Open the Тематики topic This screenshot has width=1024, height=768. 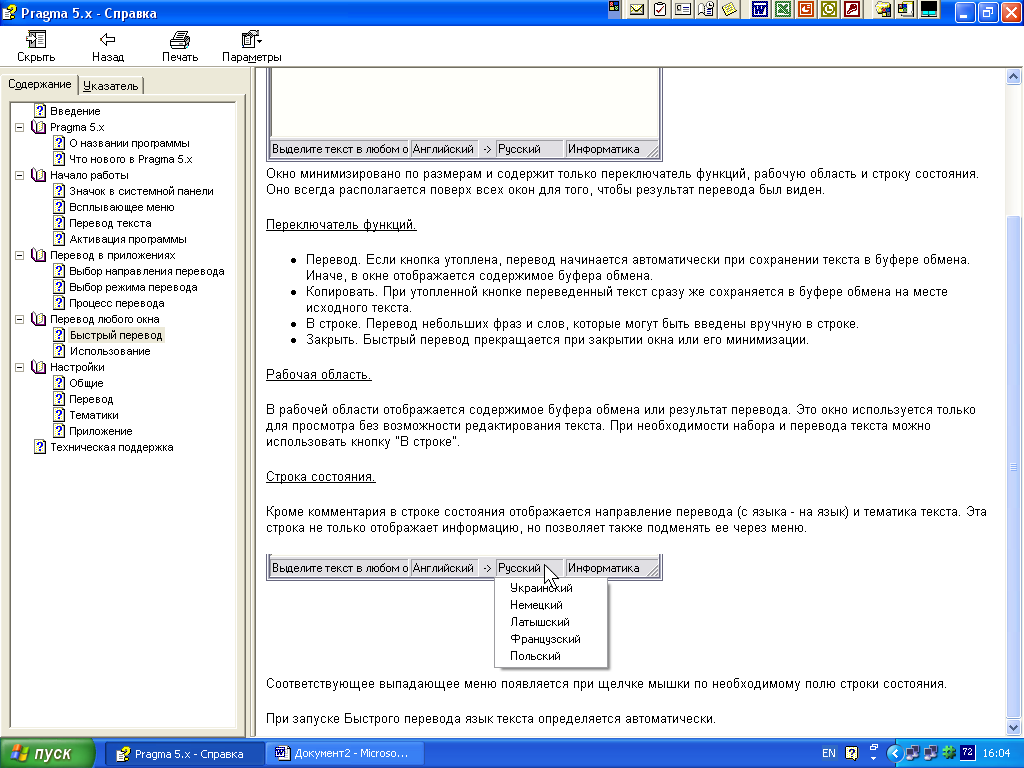(x=94, y=415)
